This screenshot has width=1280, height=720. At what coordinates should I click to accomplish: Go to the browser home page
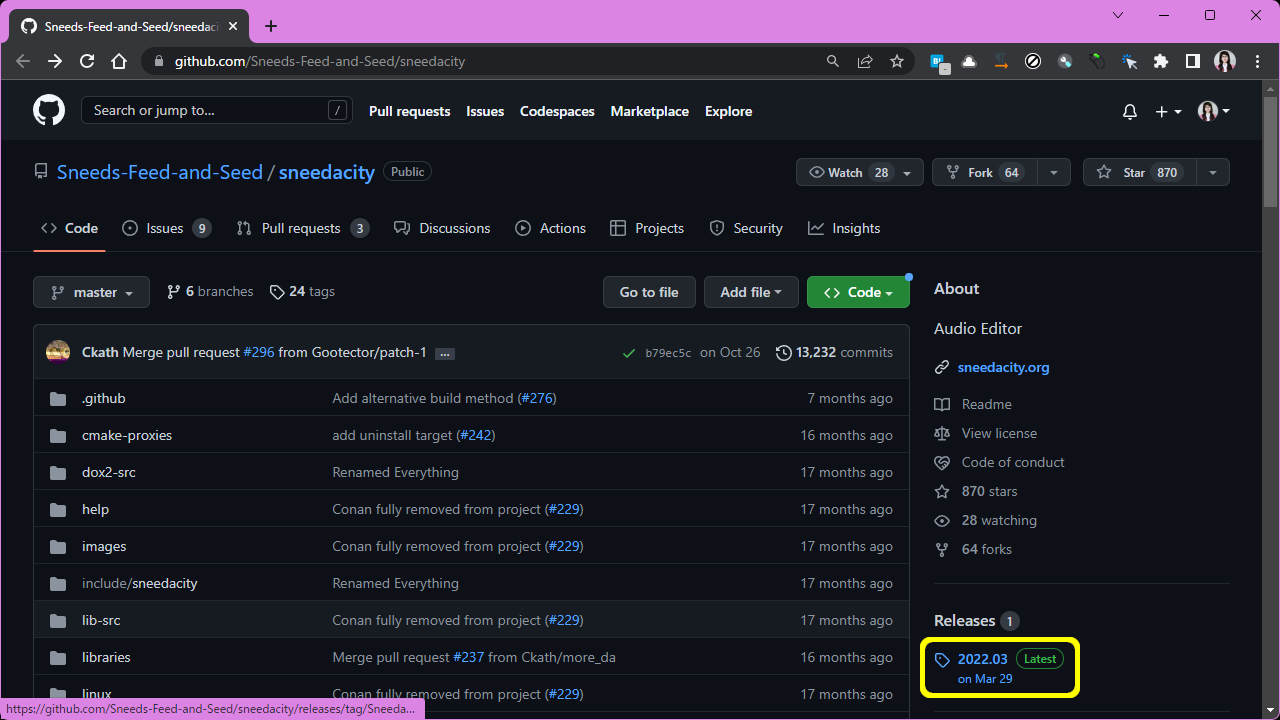(119, 61)
